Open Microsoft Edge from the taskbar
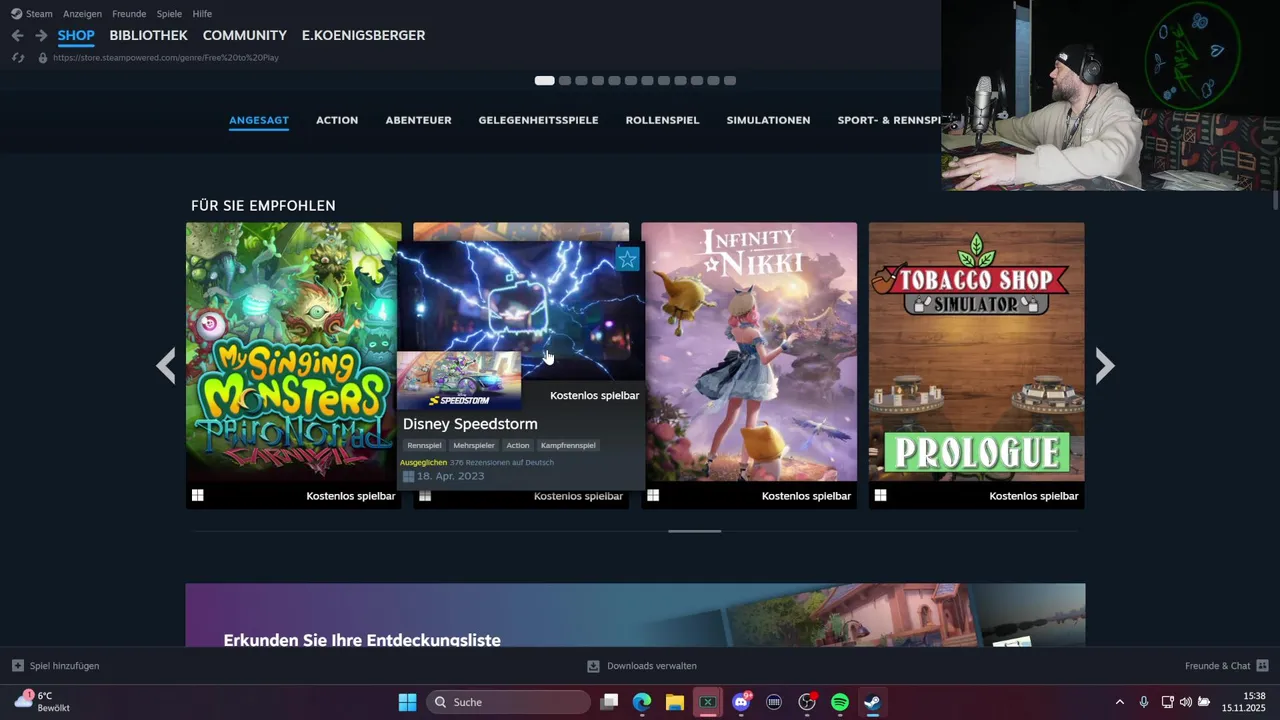 [x=642, y=702]
